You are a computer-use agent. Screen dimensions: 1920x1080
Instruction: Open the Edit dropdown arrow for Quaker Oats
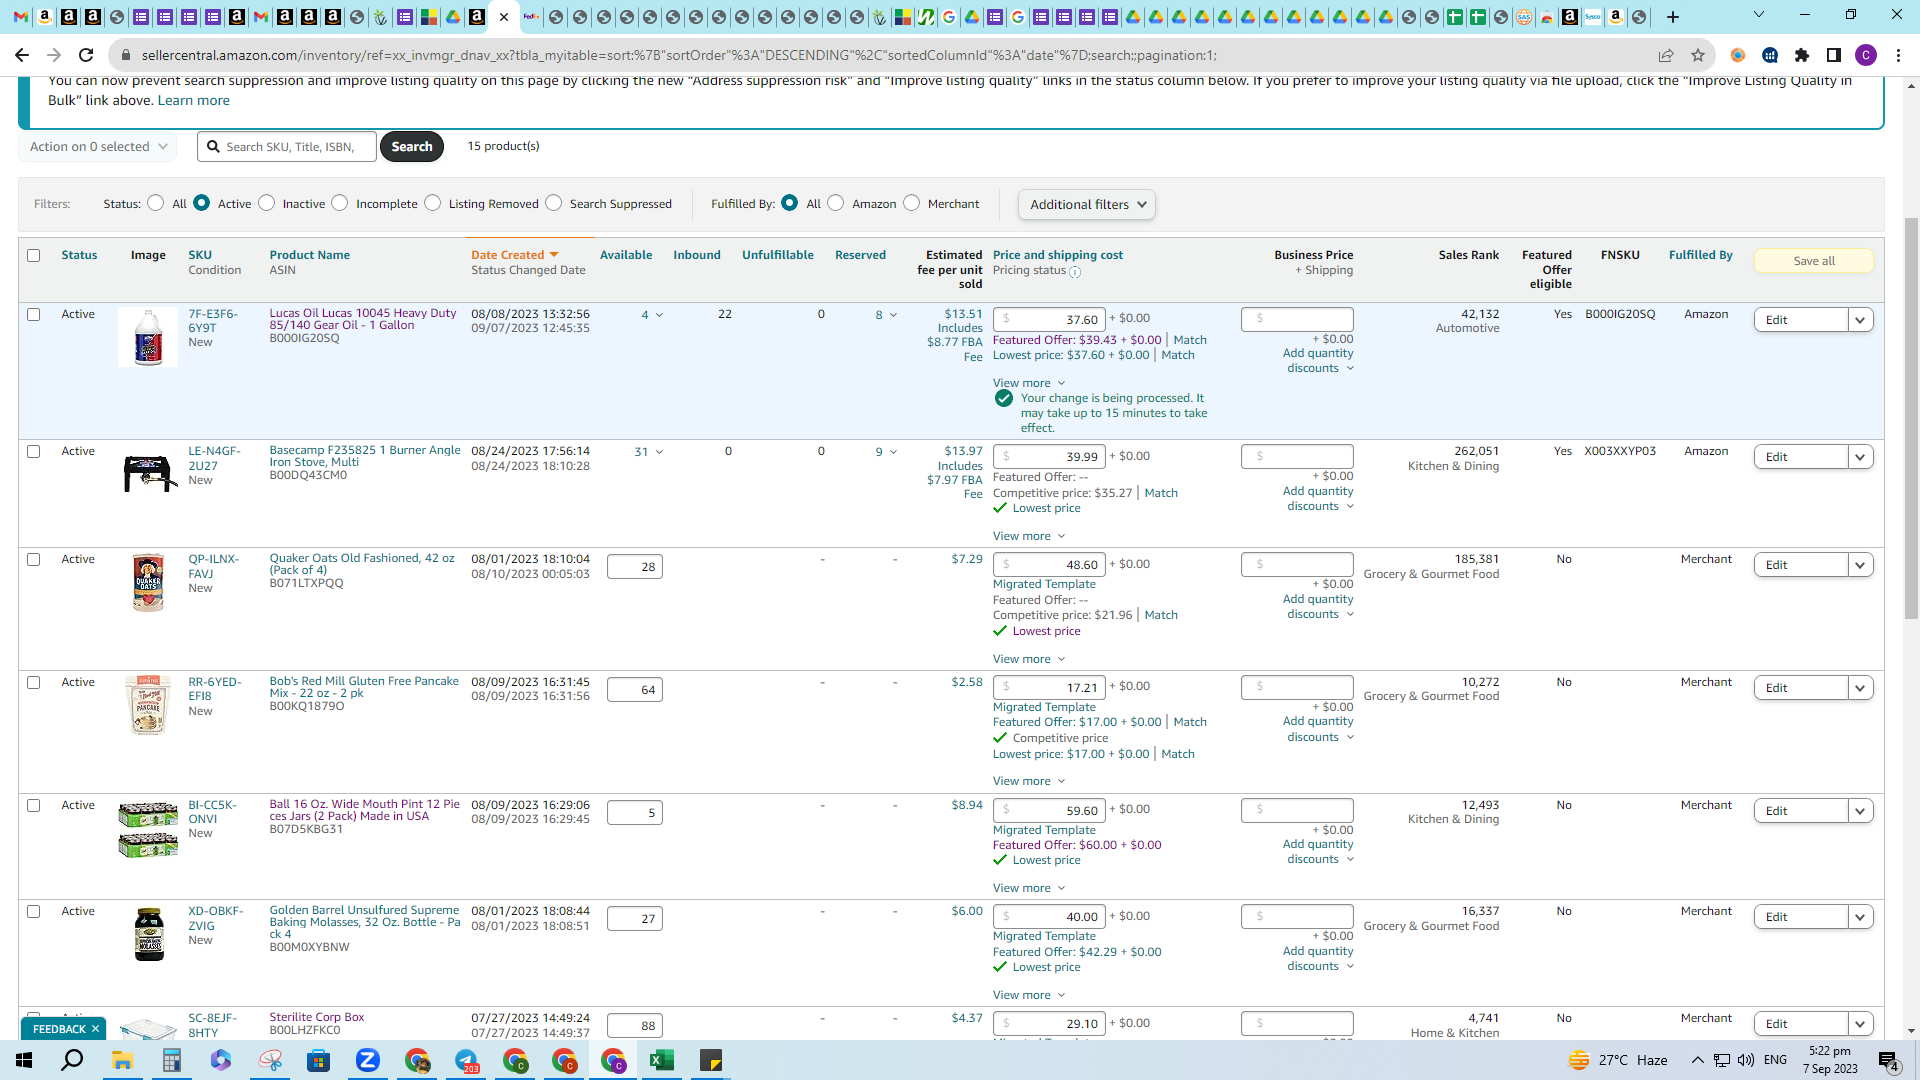(1860, 565)
